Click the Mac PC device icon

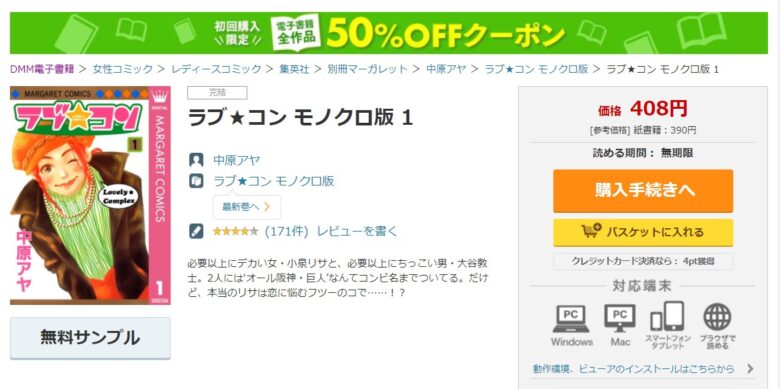[619, 319]
